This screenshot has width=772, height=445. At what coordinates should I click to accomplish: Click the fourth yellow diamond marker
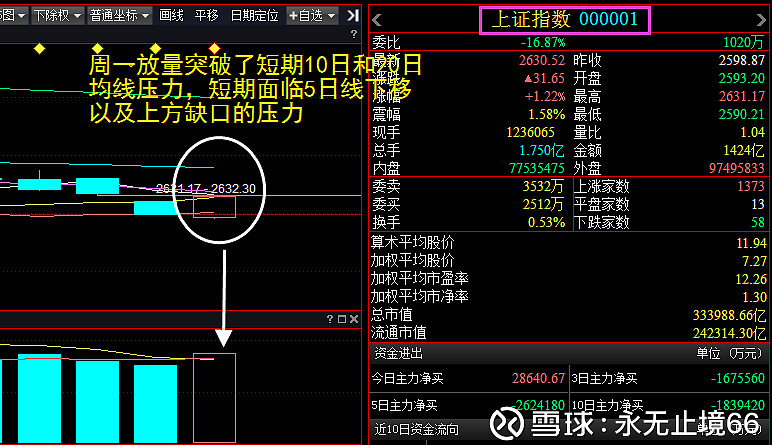click(214, 48)
